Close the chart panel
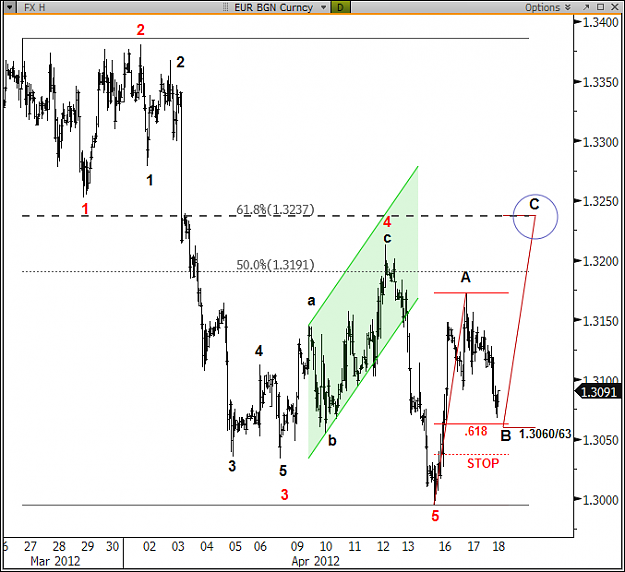Image resolution: width=625 pixels, height=572 pixels. click(613, 7)
